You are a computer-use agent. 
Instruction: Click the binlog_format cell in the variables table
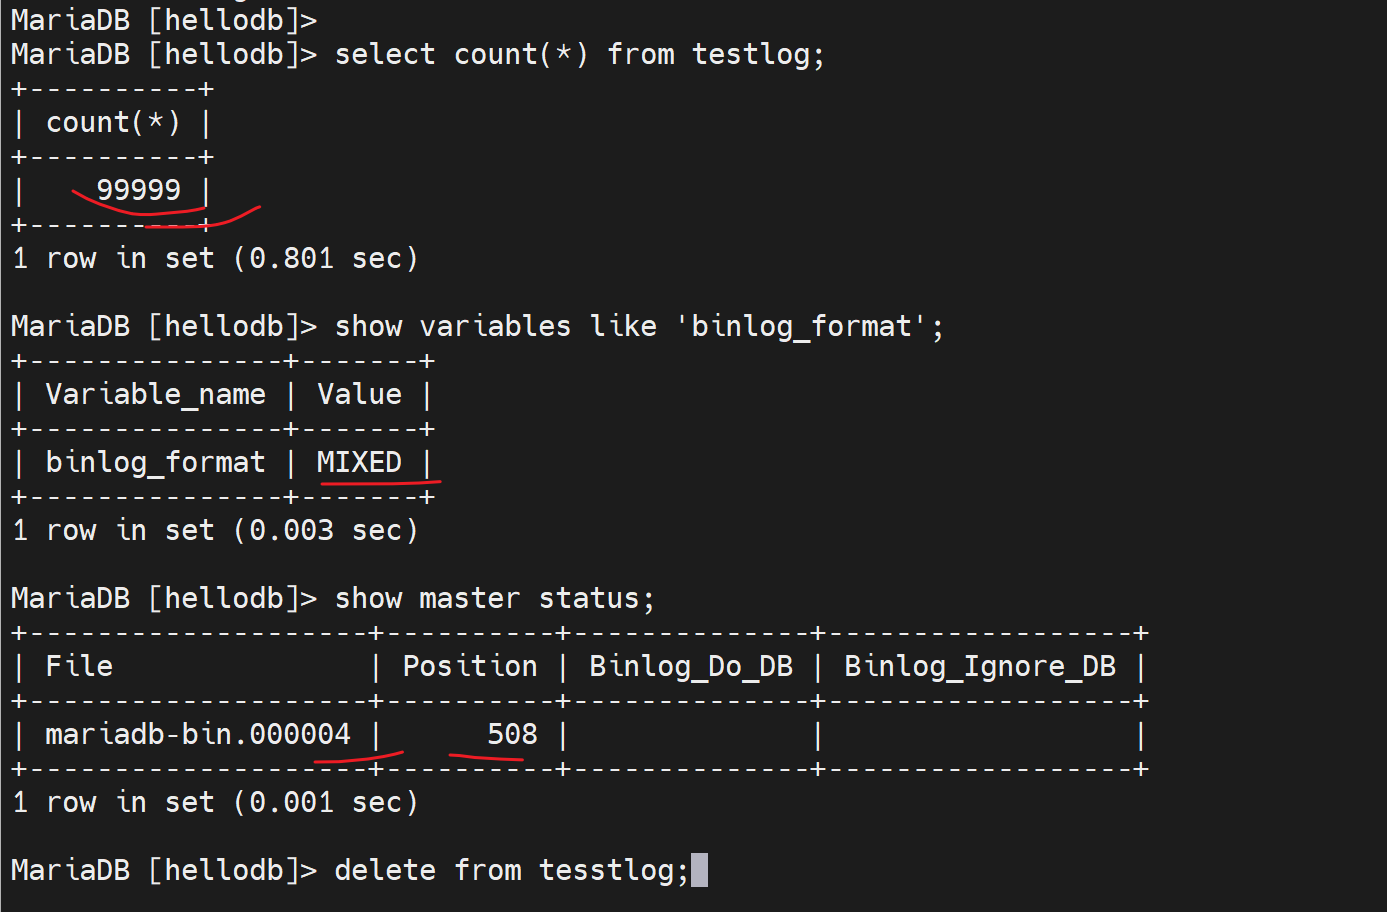(156, 462)
